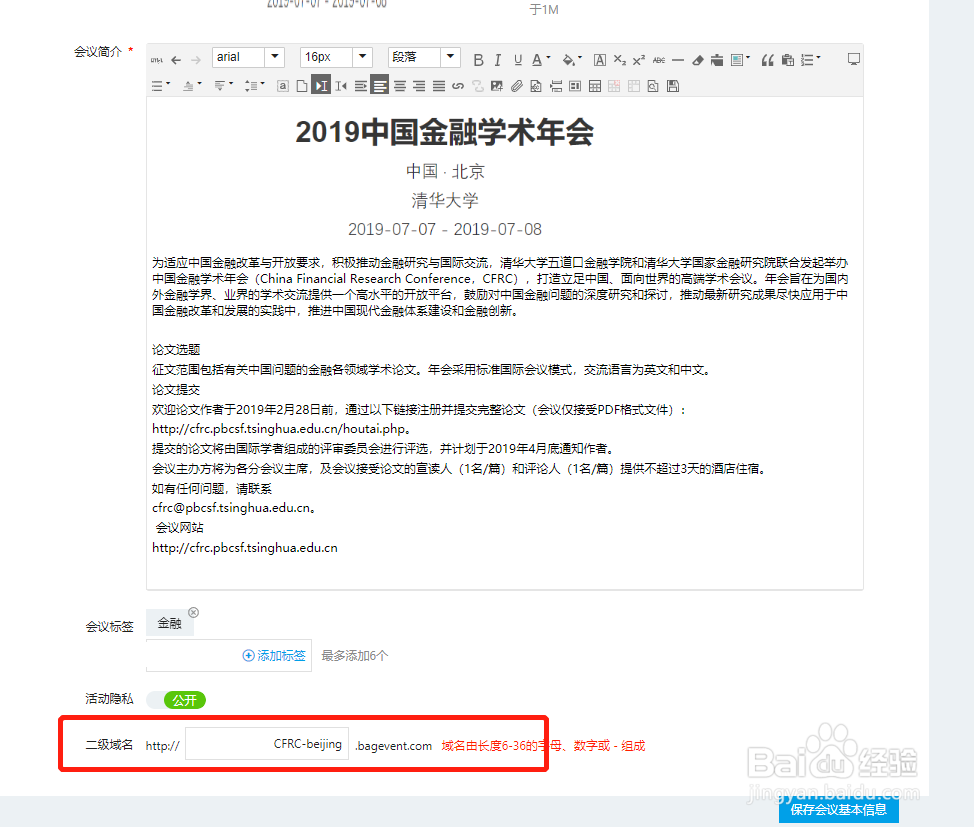974x827 pixels.
Task: Apply font color with A icon
Action: click(x=537, y=60)
